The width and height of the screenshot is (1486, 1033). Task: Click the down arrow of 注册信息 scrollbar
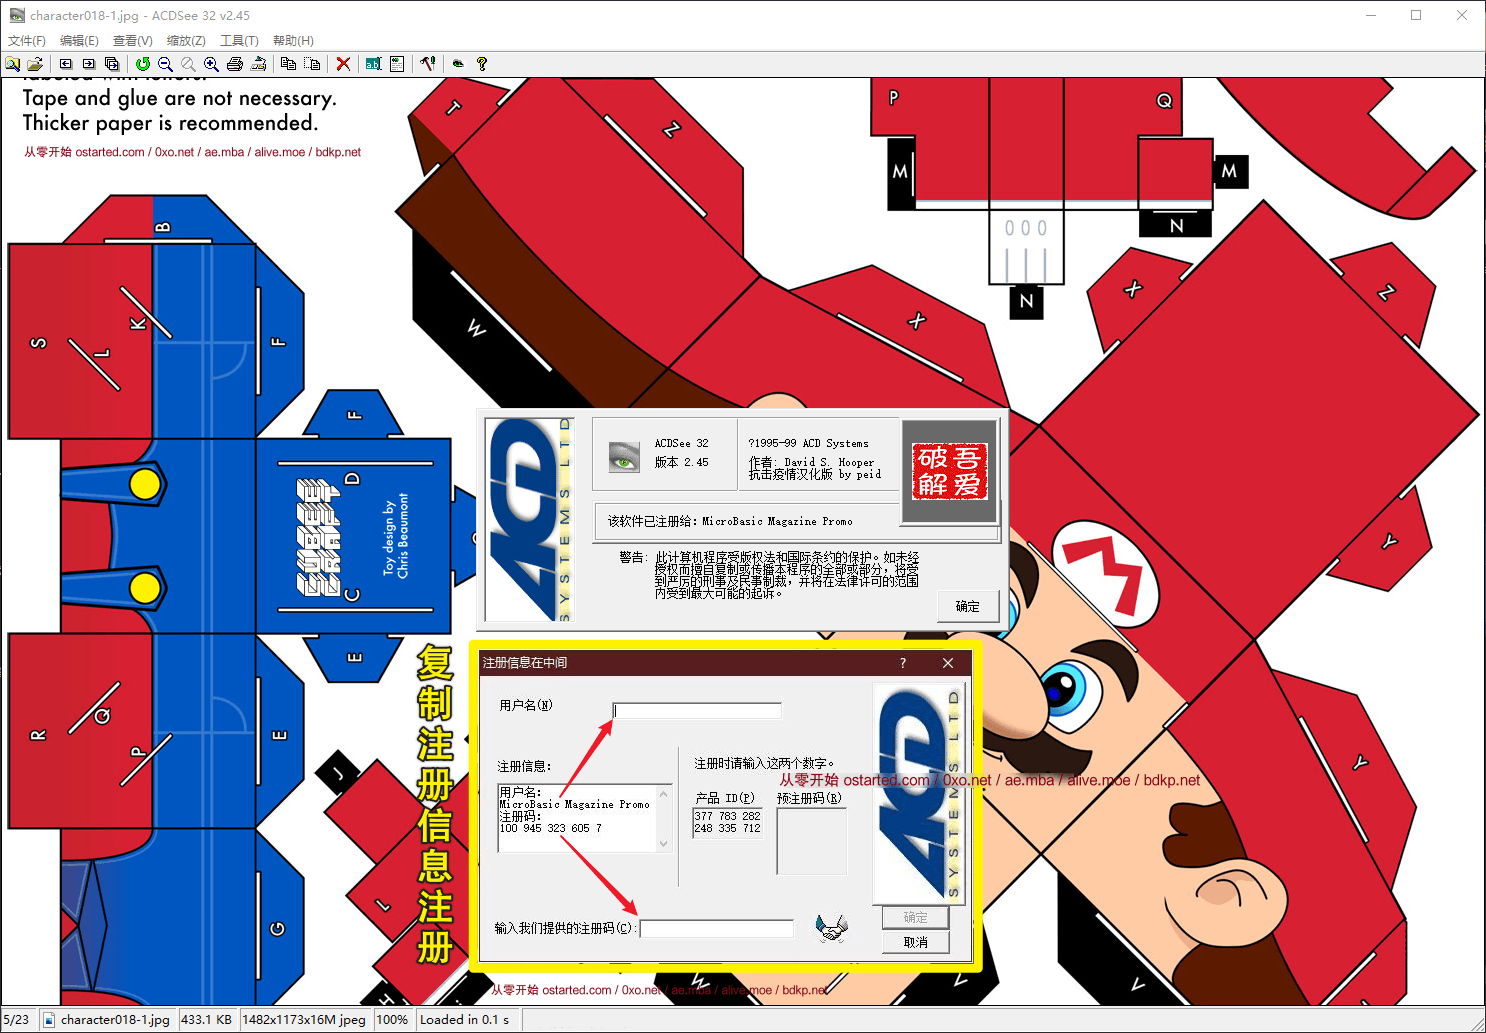point(663,844)
